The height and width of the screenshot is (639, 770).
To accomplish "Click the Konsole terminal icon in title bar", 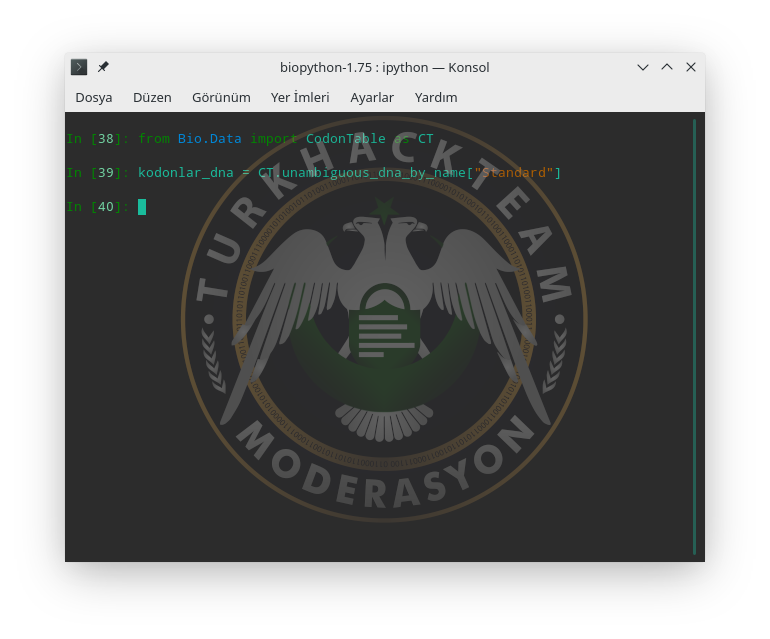I will [79, 67].
